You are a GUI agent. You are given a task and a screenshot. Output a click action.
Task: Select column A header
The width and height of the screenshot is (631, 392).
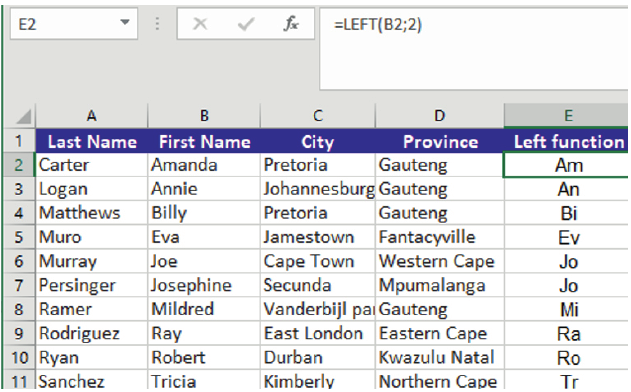coord(92,116)
